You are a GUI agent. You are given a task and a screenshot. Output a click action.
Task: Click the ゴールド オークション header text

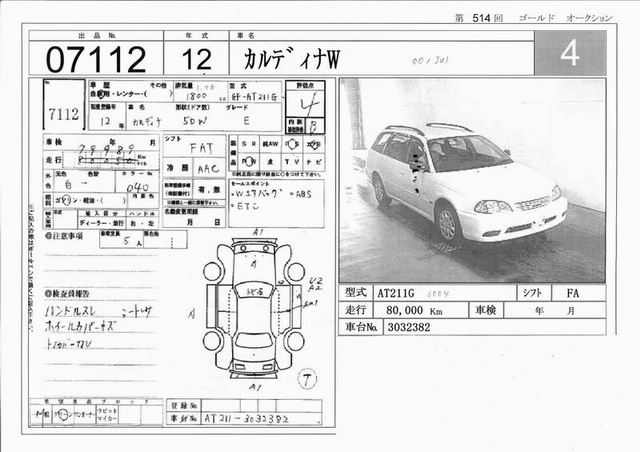[x=566, y=18]
